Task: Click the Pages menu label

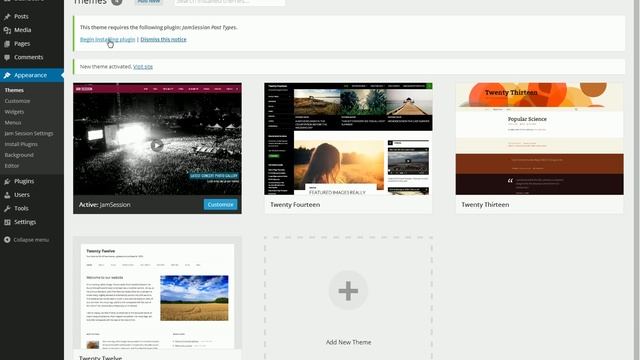Action: 22,44
